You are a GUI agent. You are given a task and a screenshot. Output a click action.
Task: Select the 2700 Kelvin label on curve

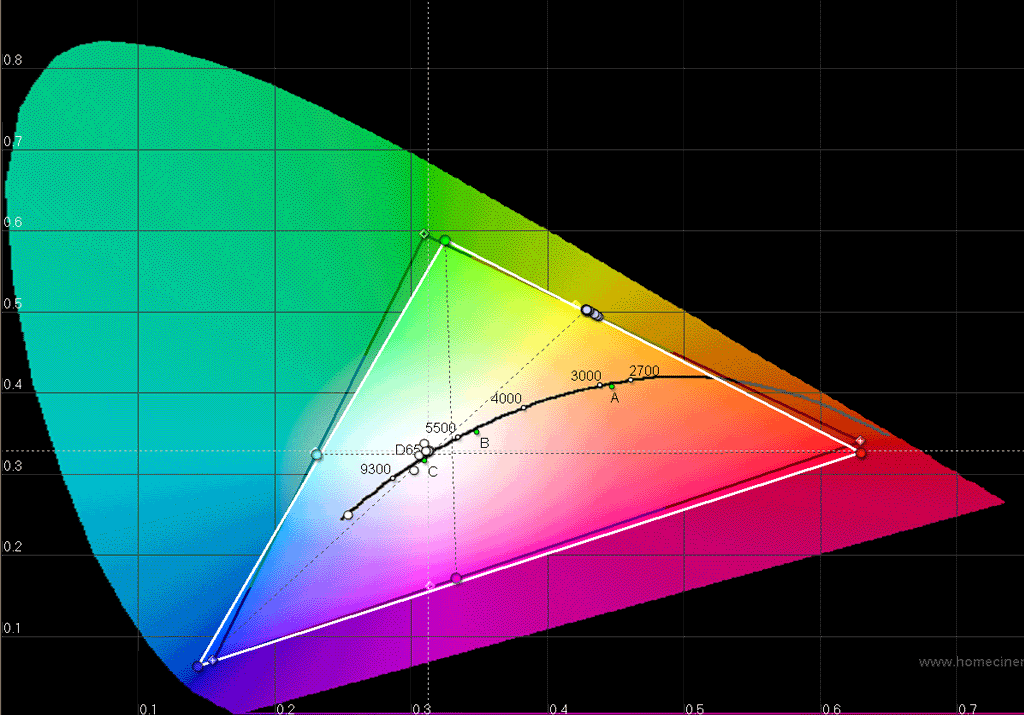644,371
